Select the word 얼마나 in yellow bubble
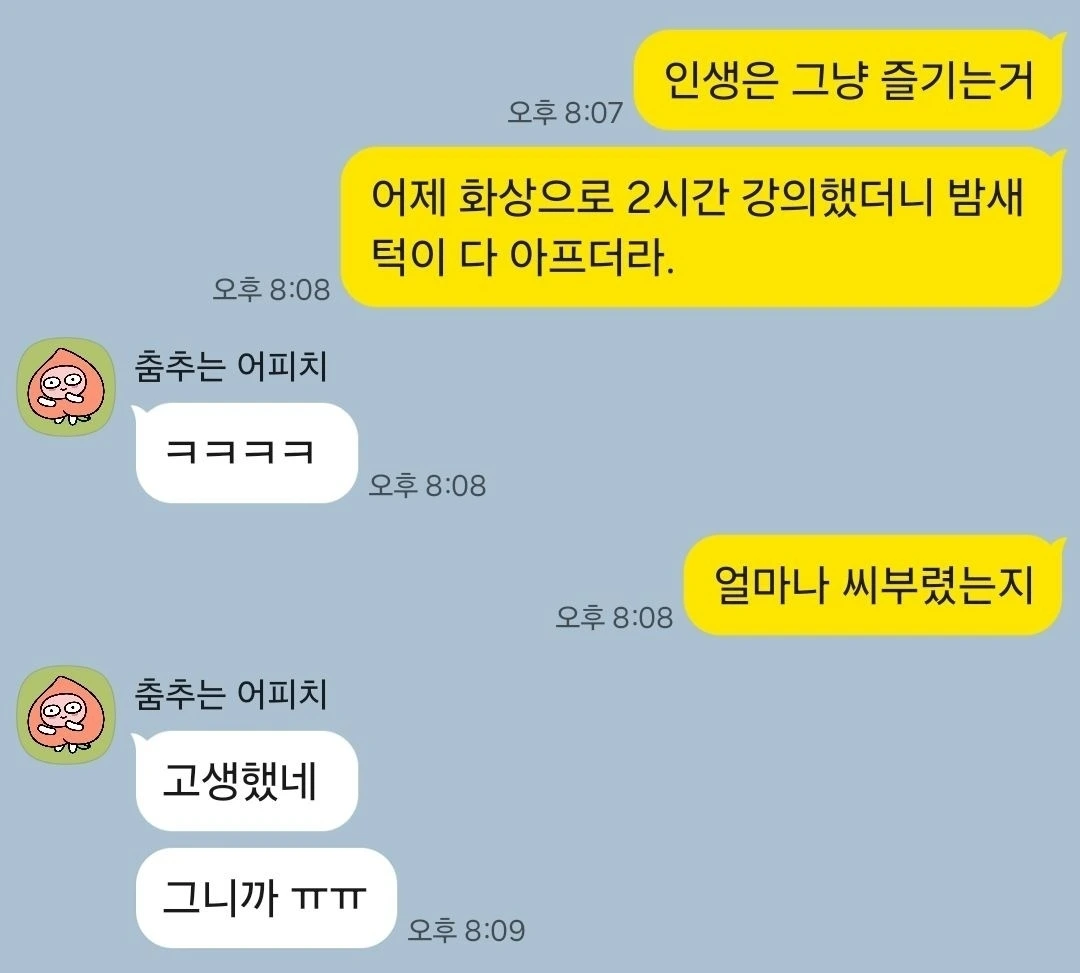This screenshot has width=1080, height=973. point(770,585)
